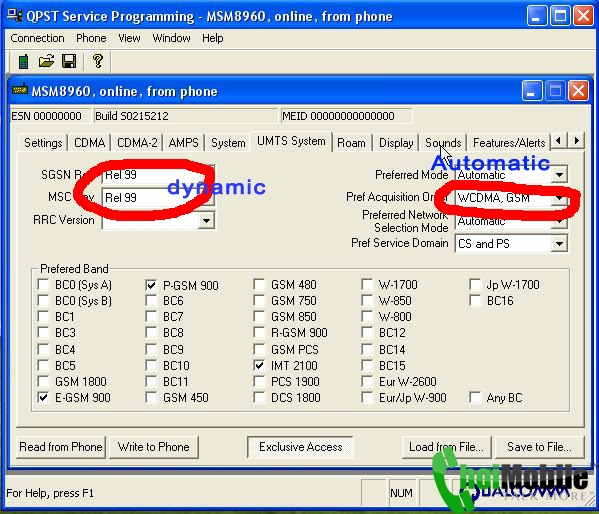Expand the RRC Version dropdown
The width and height of the screenshot is (599, 514).
tap(206, 221)
